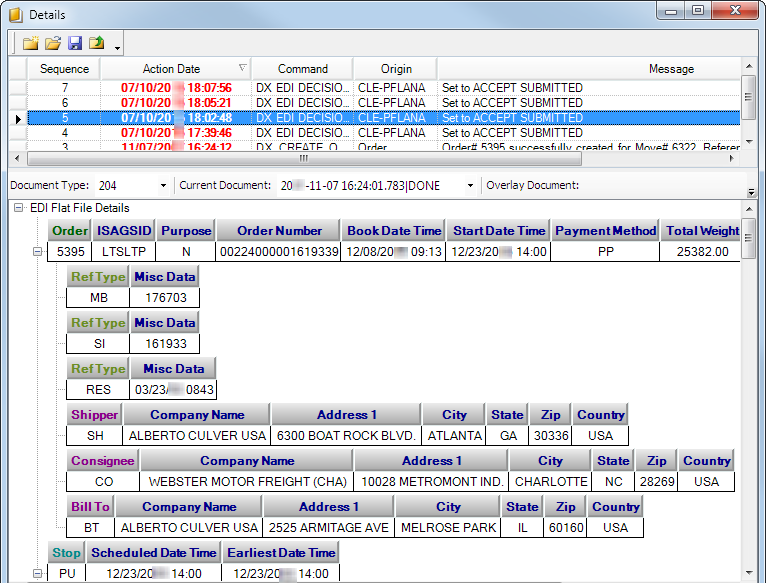
Task: Collapse the order 5395 tree node
Action: 38,252
